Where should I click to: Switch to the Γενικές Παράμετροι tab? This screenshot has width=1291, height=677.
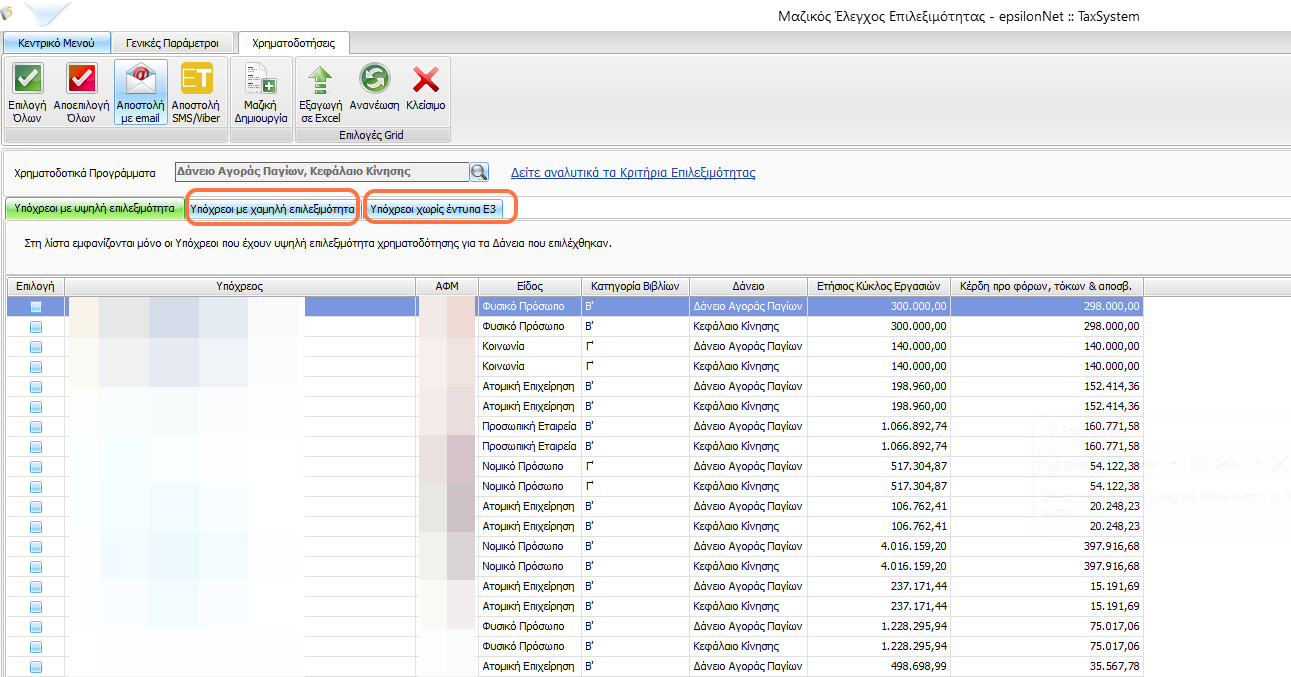(173, 43)
